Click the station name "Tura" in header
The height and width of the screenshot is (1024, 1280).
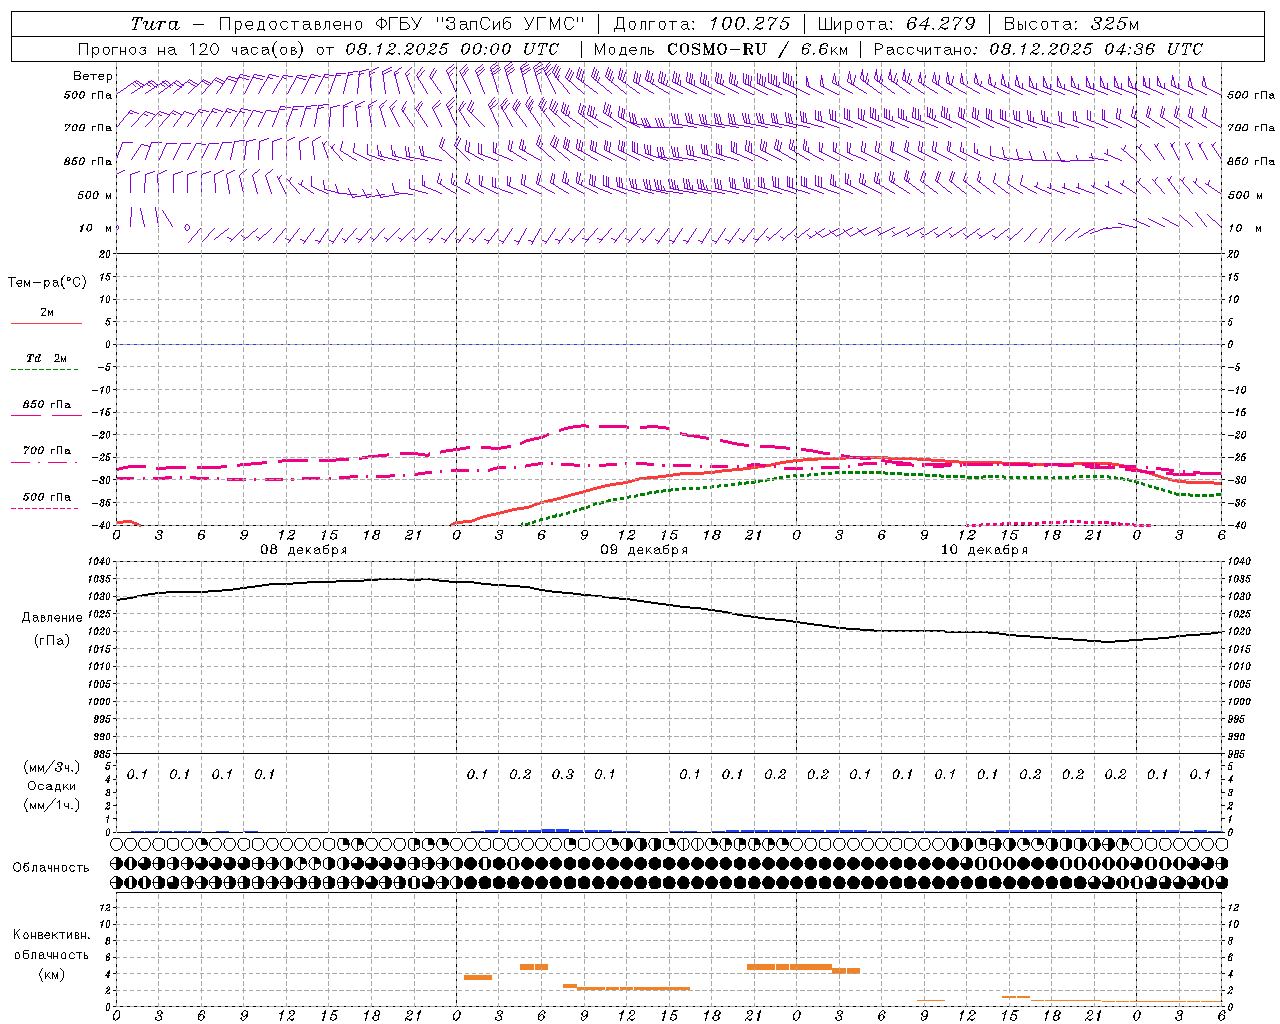155,24
